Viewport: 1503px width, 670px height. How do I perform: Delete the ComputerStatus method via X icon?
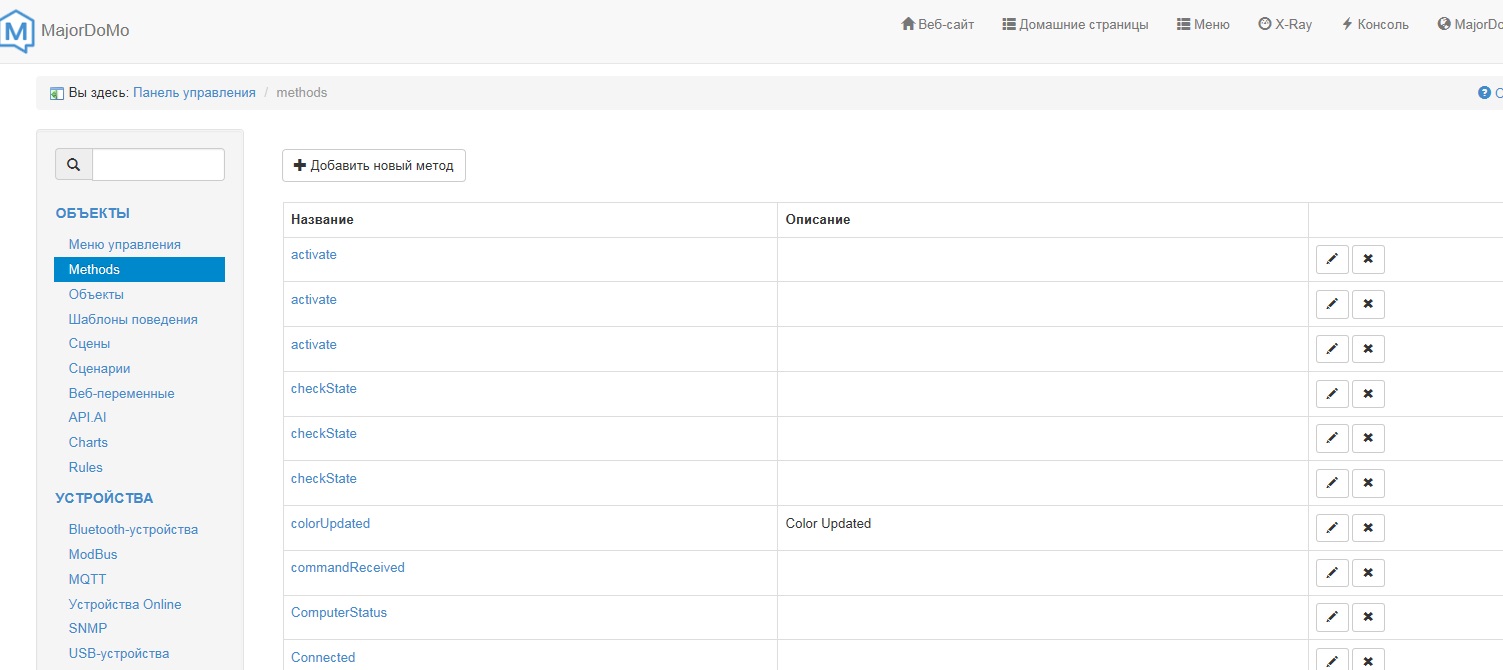point(1368,618)
